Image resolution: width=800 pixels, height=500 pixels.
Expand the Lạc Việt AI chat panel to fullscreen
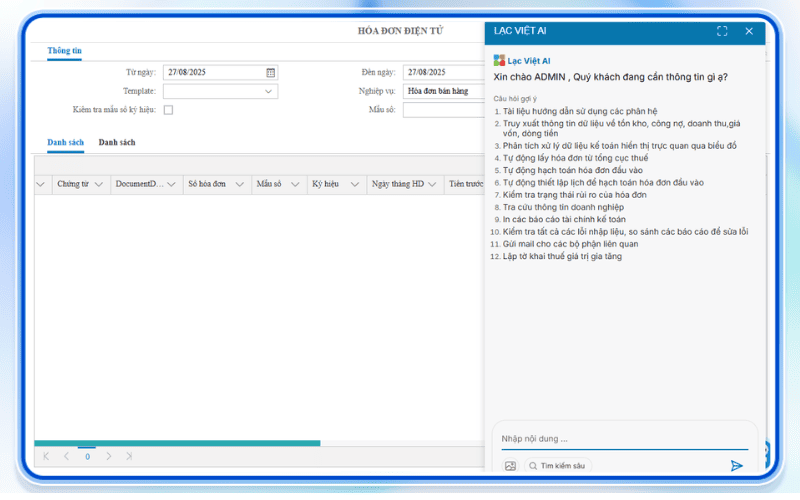[x=722, y=31]
